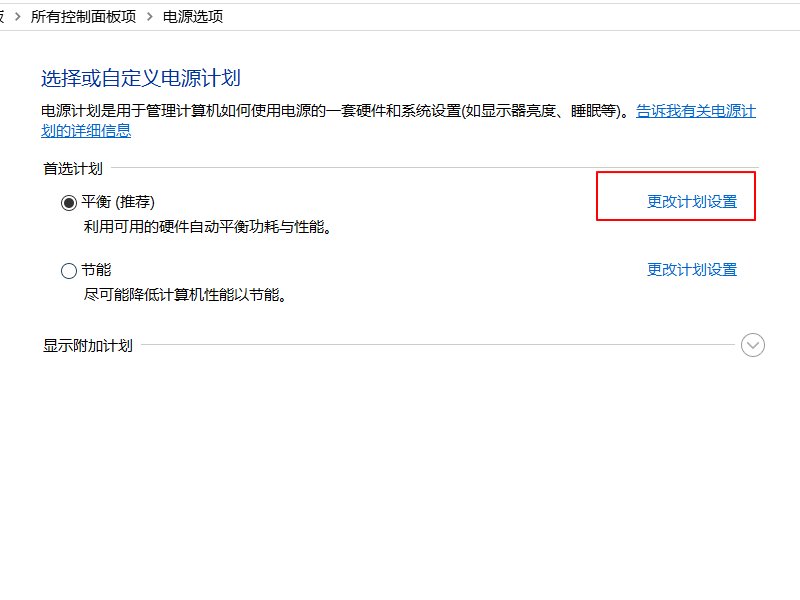The image size is (800, 600).
Task: Enable the 节能 power plan option
Action: point(68,270)
